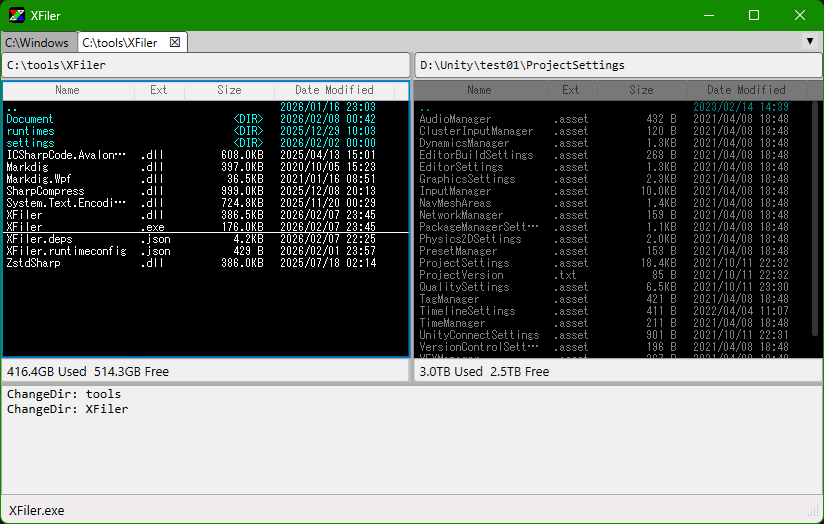The width and height of the screenshot is (824, 524).
Task: Select the parent directory '..' in right pane
Action: [x=613, y=107]
